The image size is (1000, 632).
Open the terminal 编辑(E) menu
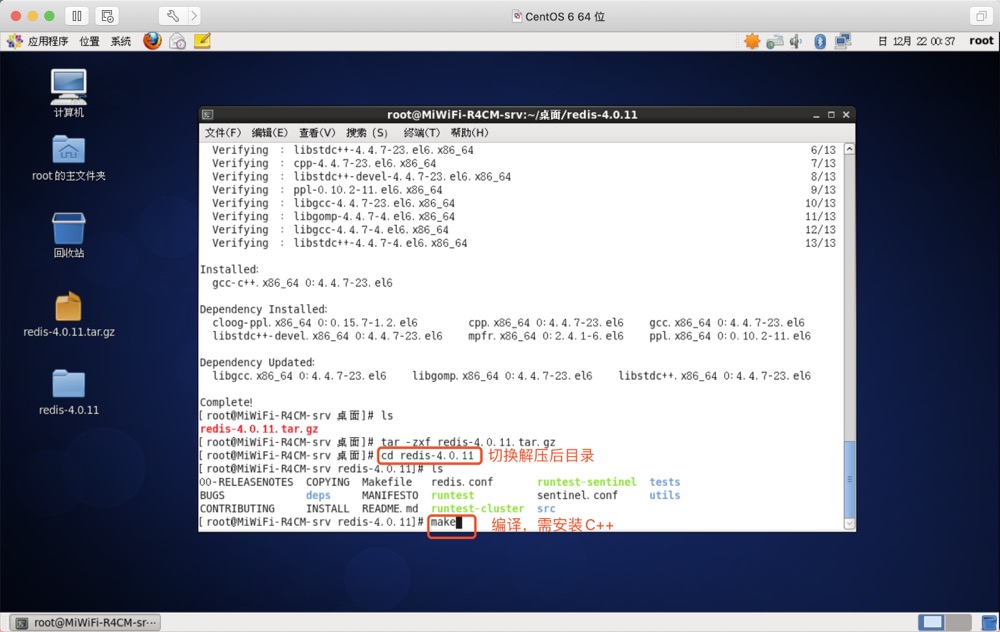click(269, 132)
